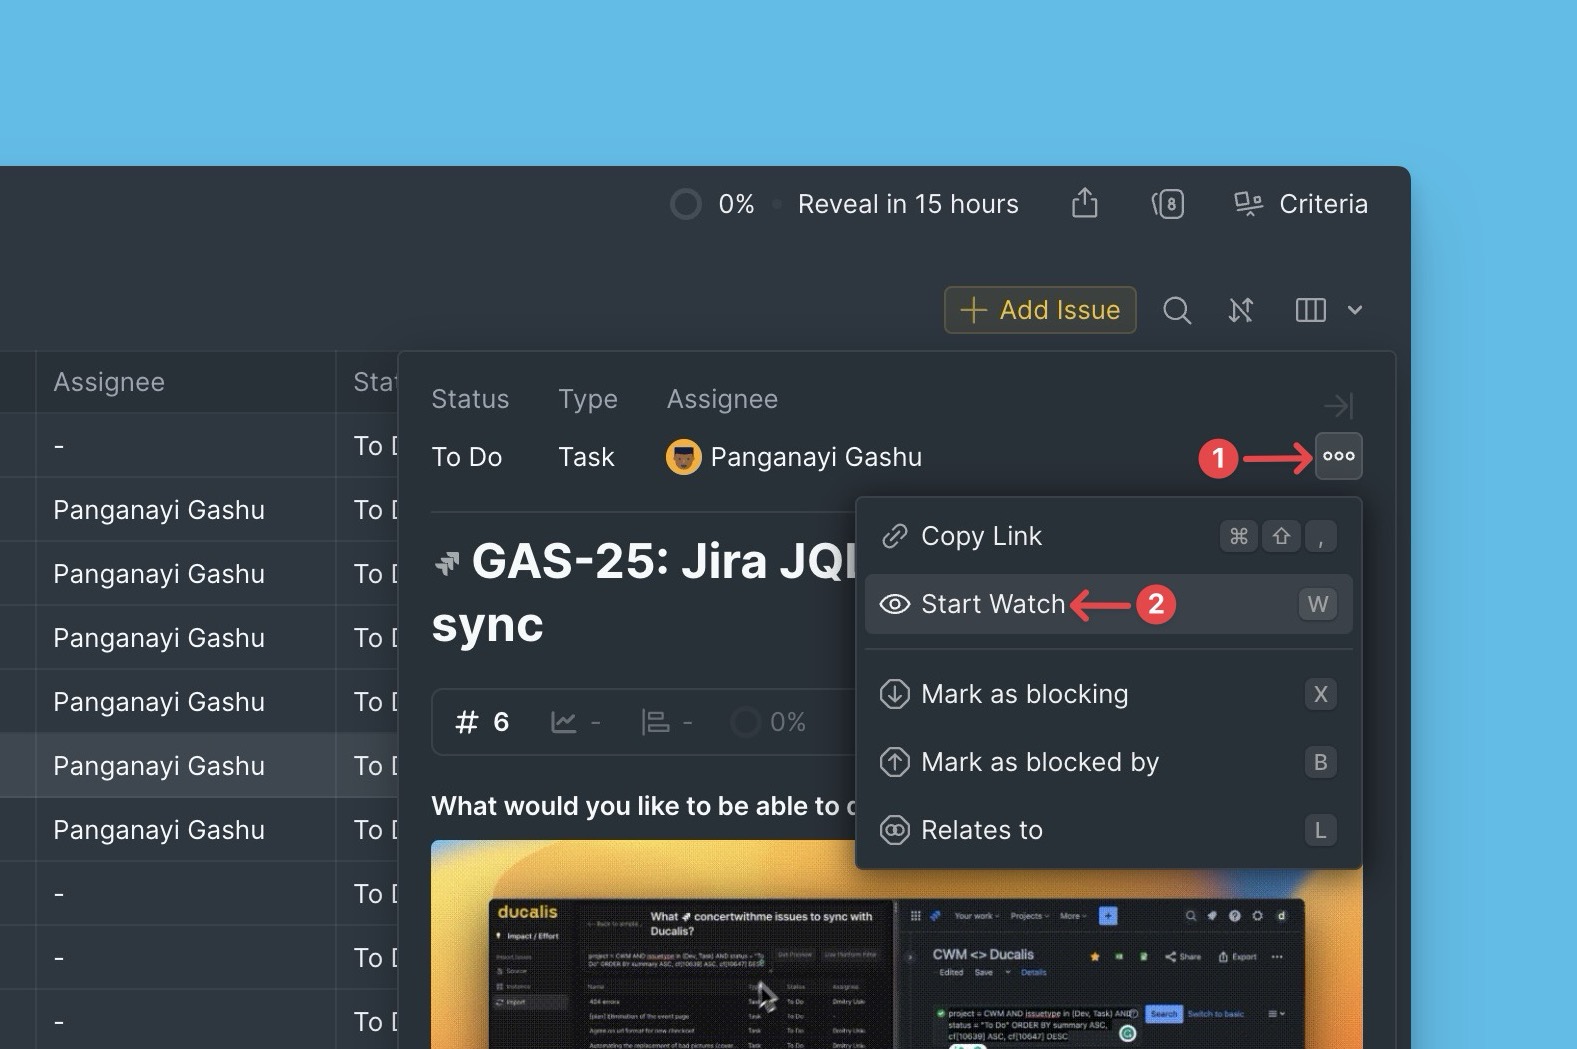Open the planning poker cards icon
This screenshot has height=1049, width=1577.
(x=1167, y=204)
